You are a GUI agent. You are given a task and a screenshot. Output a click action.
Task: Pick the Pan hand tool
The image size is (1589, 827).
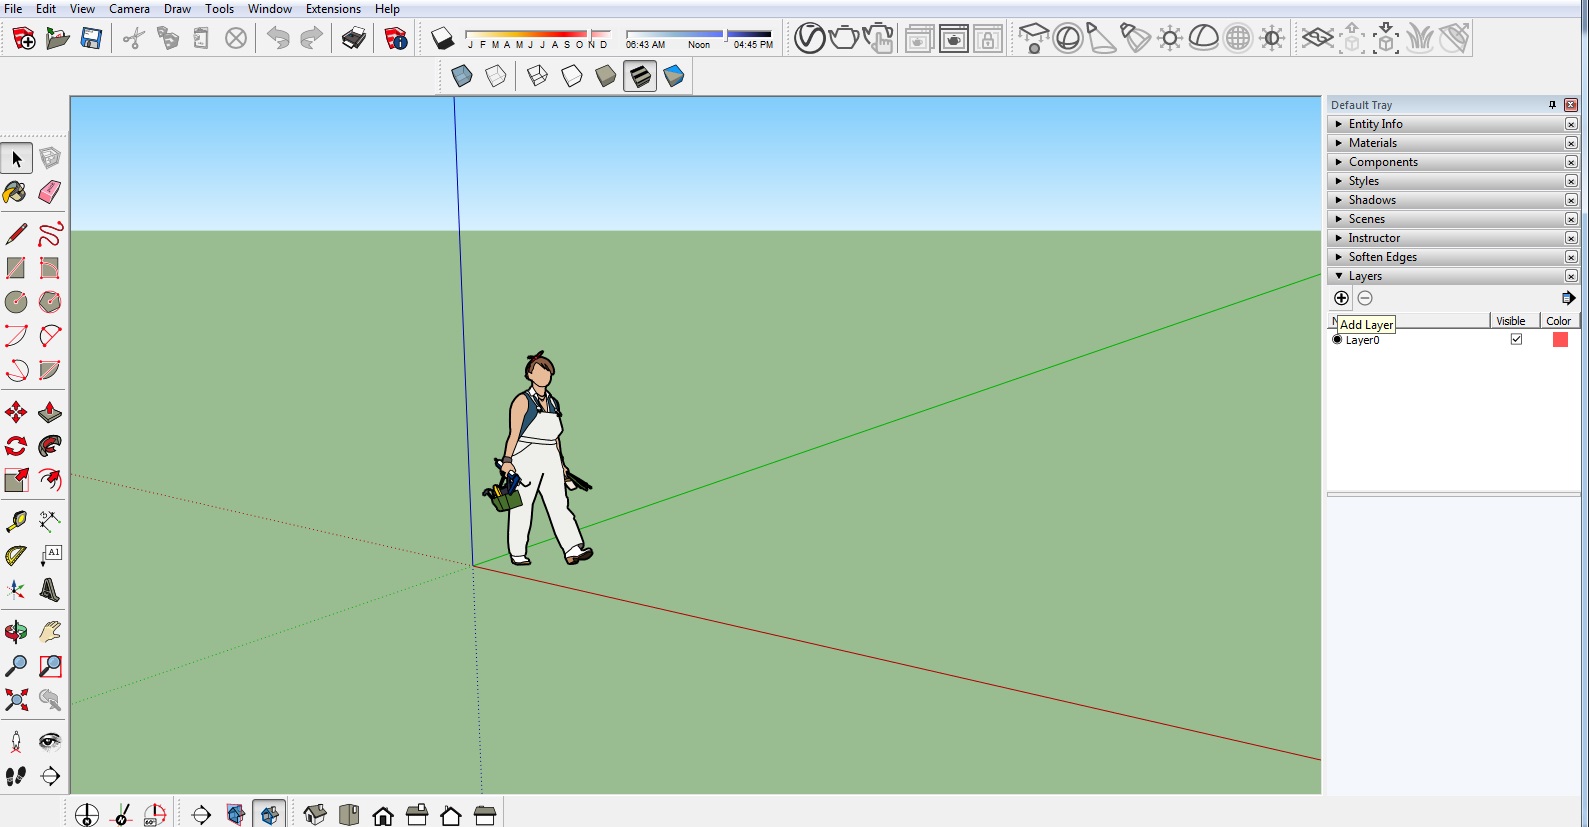click(50, 632)
